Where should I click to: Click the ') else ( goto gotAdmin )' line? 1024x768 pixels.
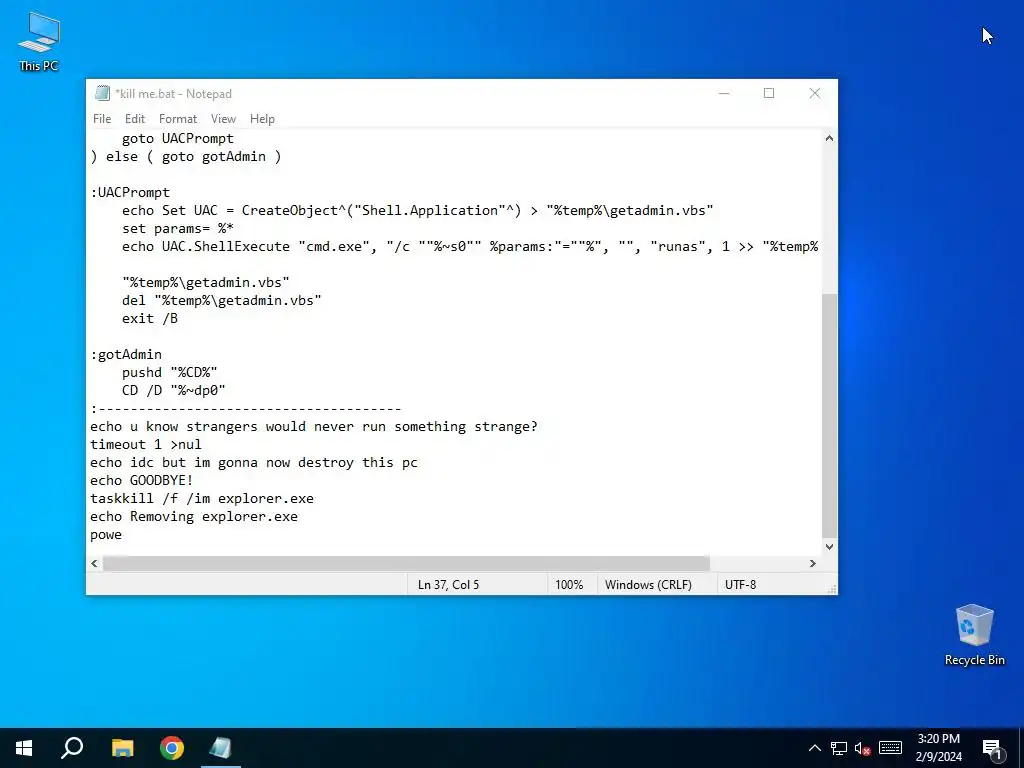[185, 156]
